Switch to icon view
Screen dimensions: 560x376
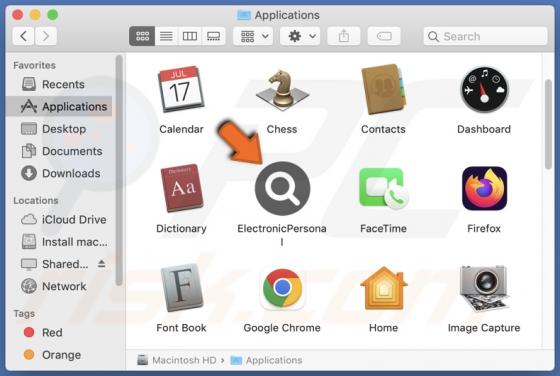pyautogui.click(x=142, y=36)
